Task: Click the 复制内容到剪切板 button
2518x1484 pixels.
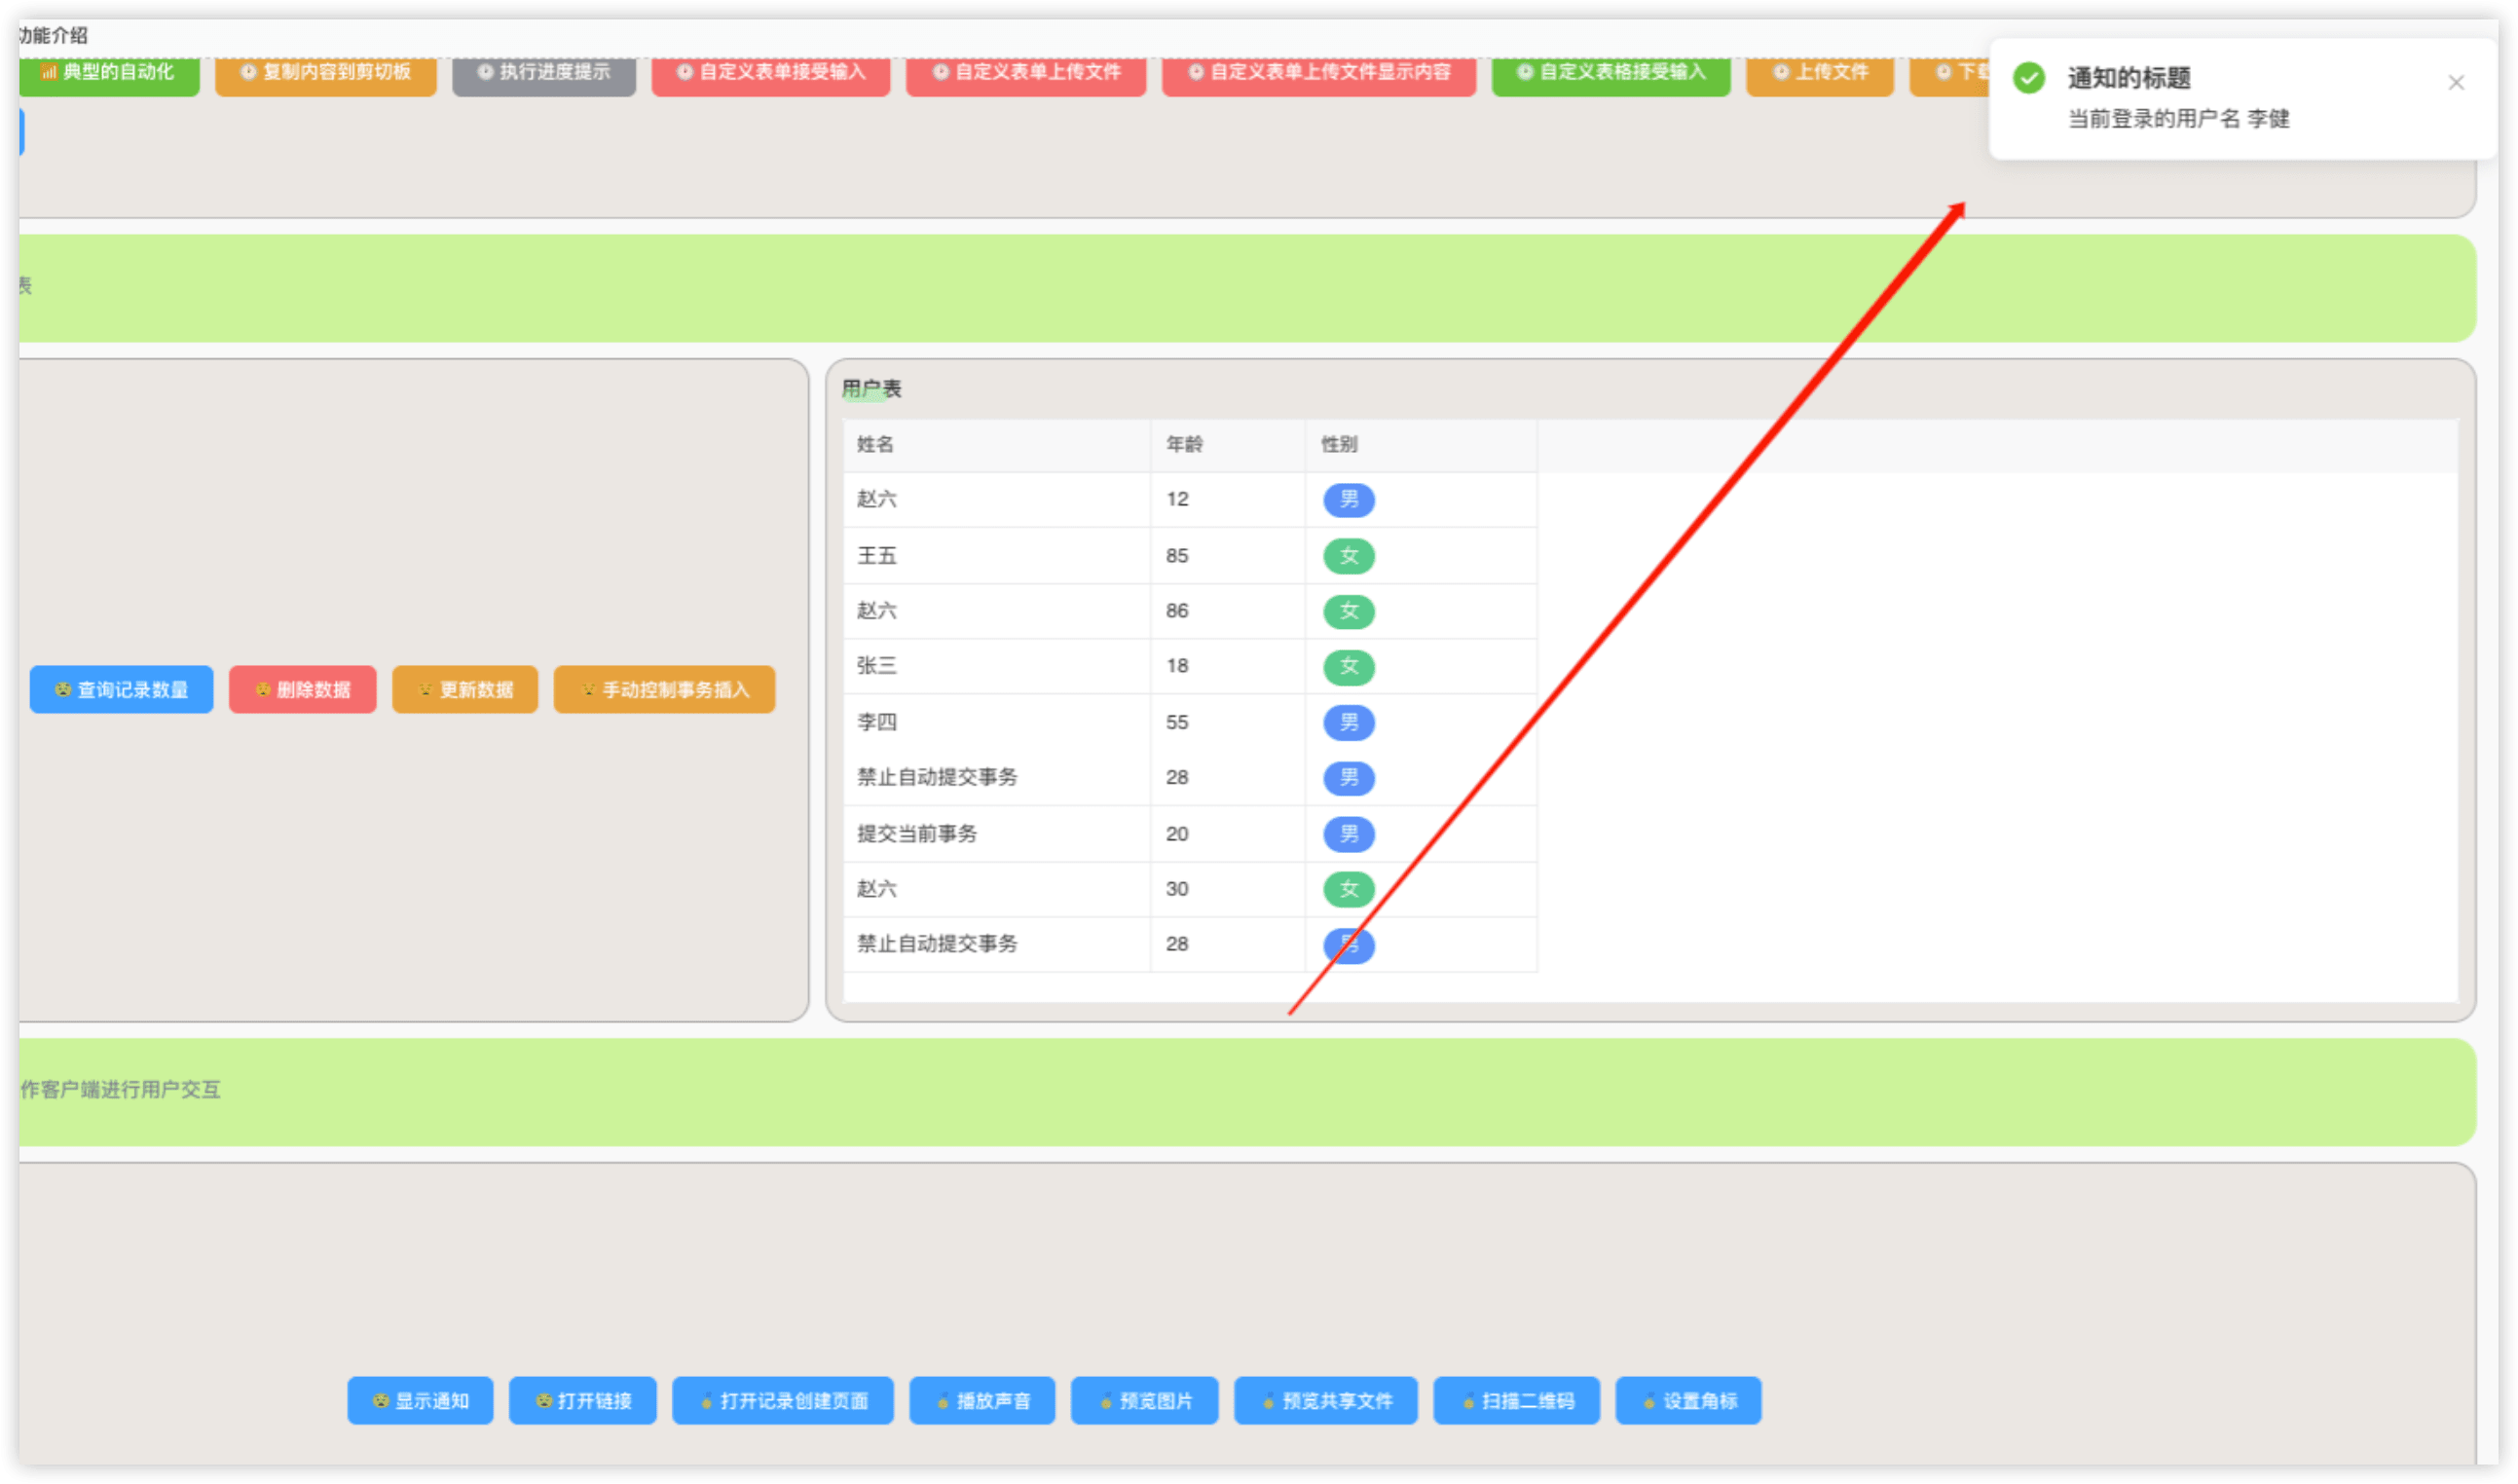Action: pyautogui.click(x=325, y=73)
